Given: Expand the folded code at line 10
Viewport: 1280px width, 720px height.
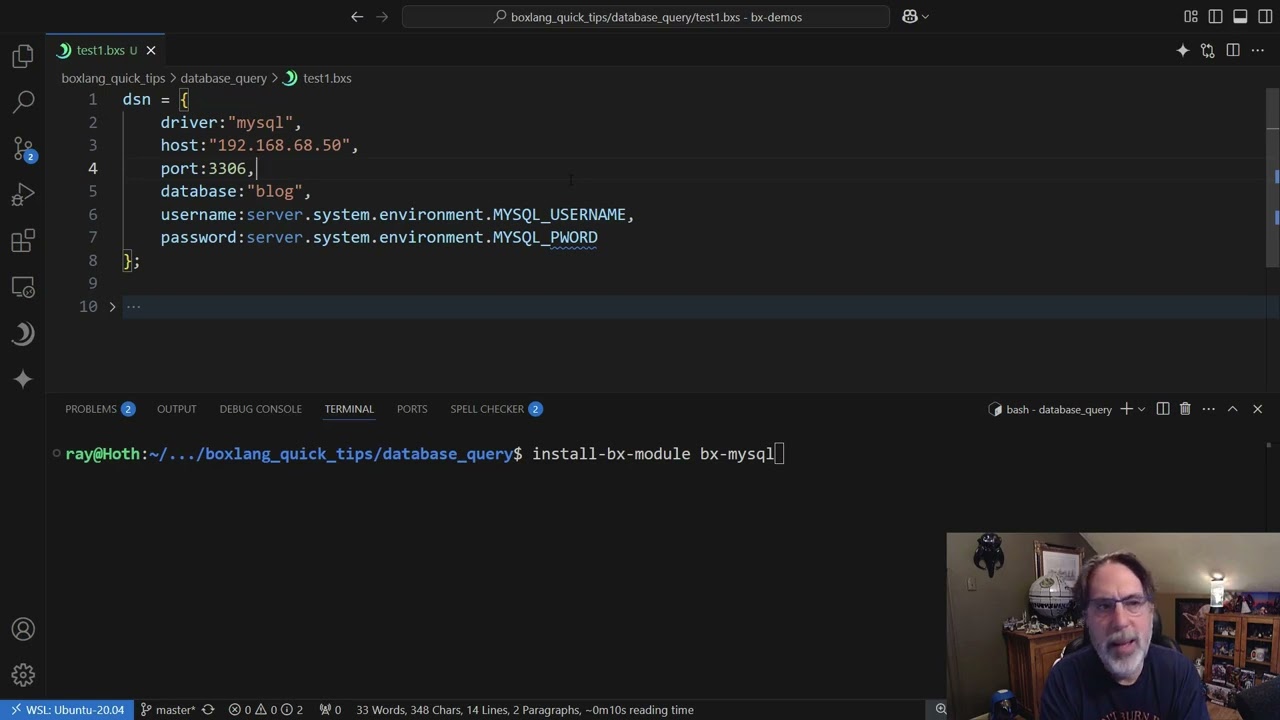Looking at the screenshot, I should 112,307.
